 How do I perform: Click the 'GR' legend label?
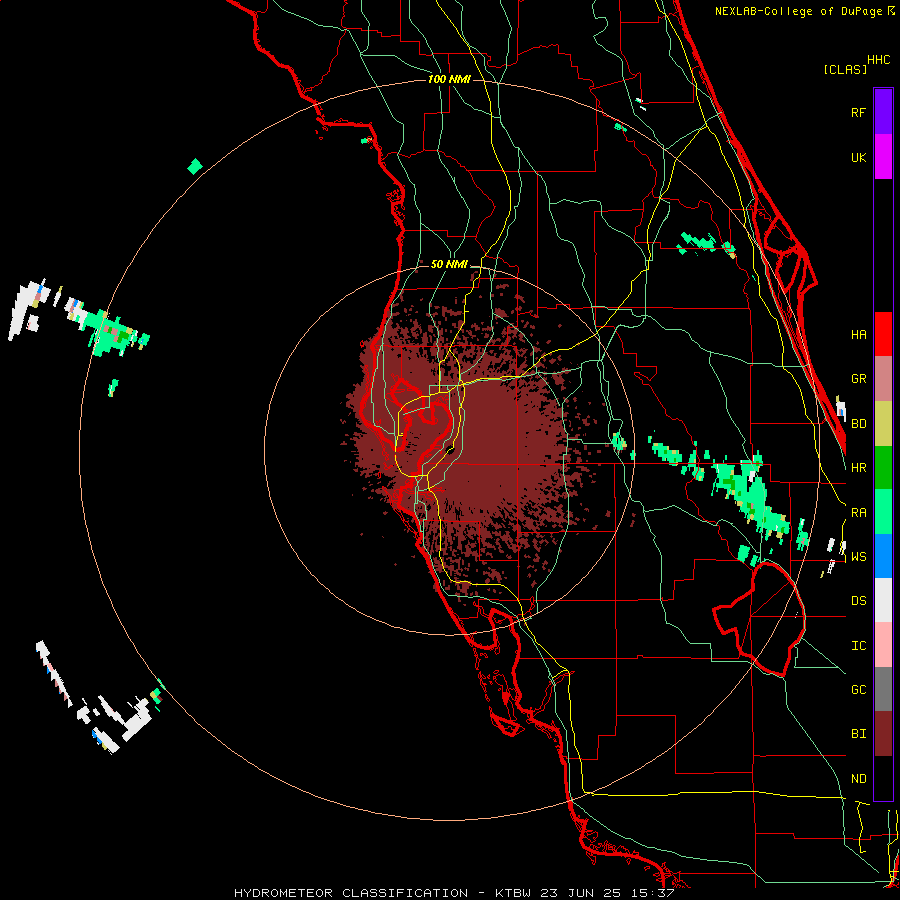pyautogui.click(x=859, y=379)
